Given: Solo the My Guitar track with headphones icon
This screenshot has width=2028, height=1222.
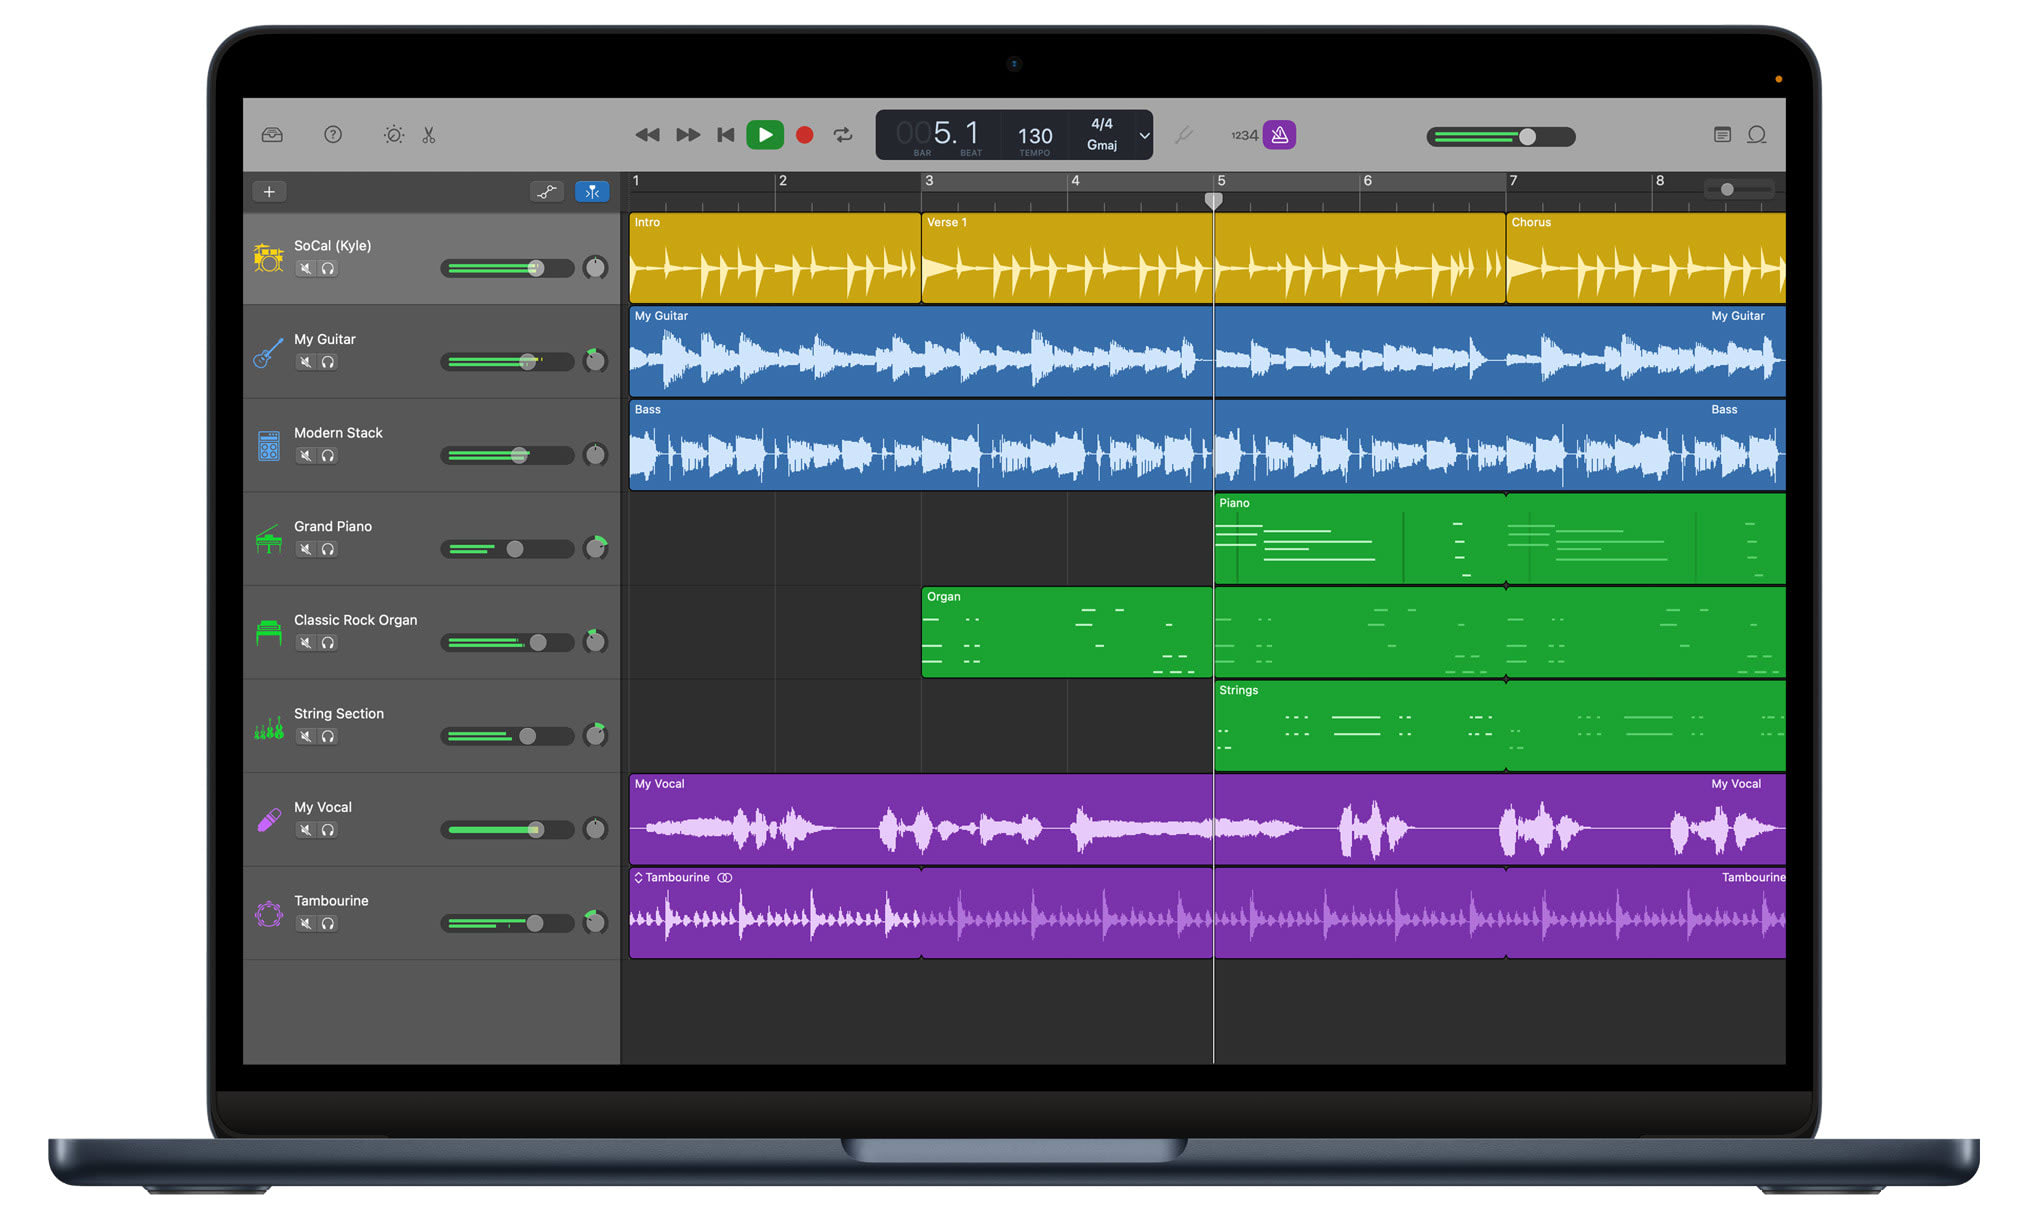Looking at the screenshot, I should pos(329,362).
